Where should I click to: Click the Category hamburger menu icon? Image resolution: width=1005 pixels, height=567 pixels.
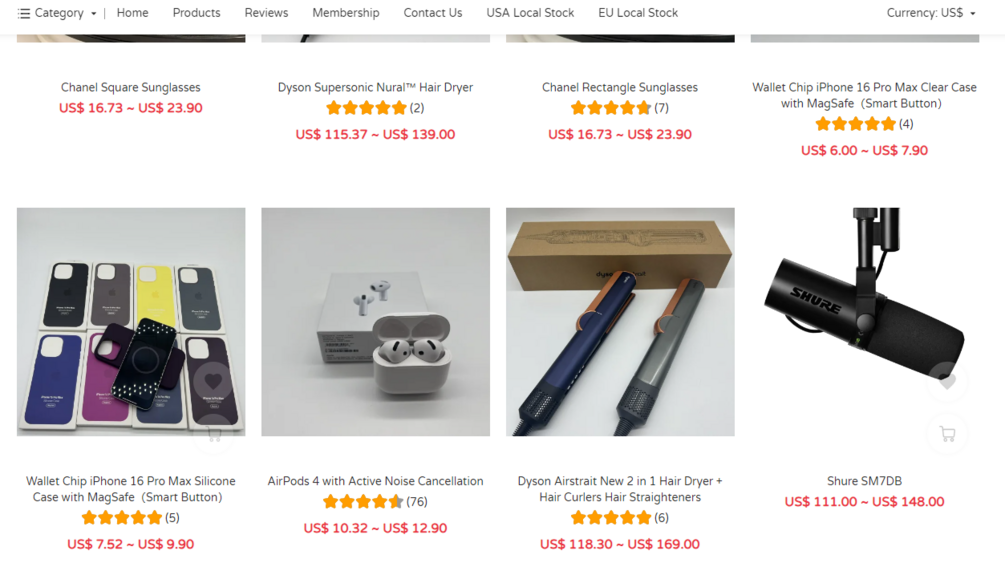click(24, 13)
